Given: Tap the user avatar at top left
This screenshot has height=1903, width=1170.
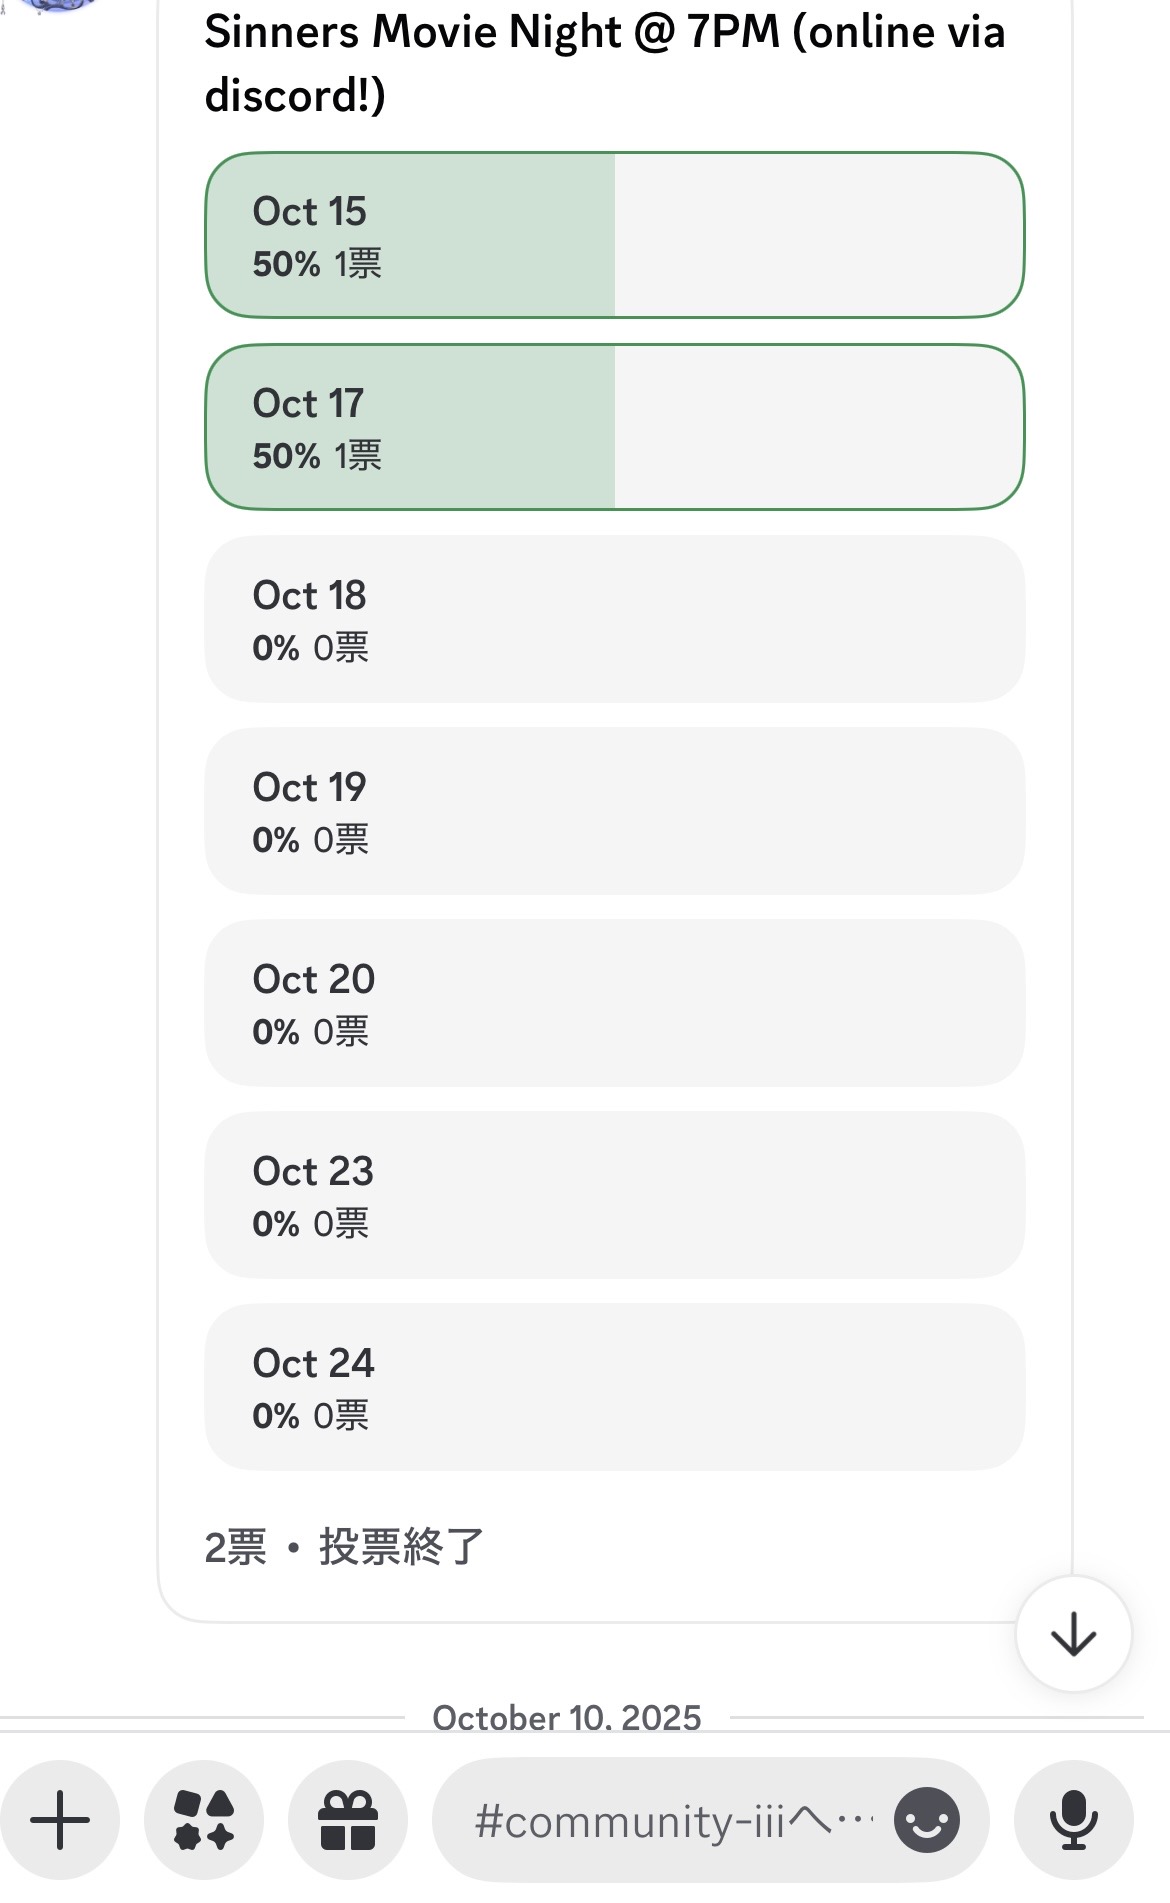Looking at the screenshot, I should [55, 6].
